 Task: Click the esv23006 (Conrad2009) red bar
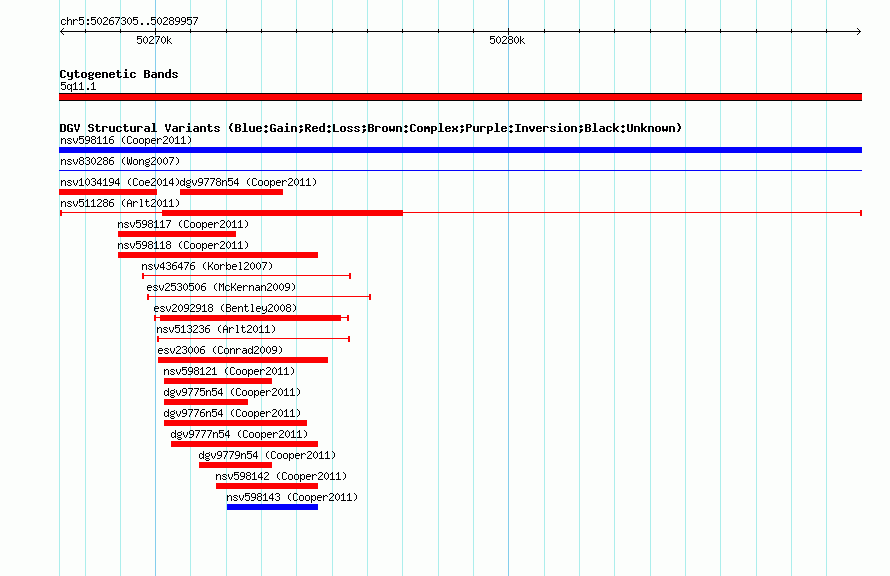point(243,360)
